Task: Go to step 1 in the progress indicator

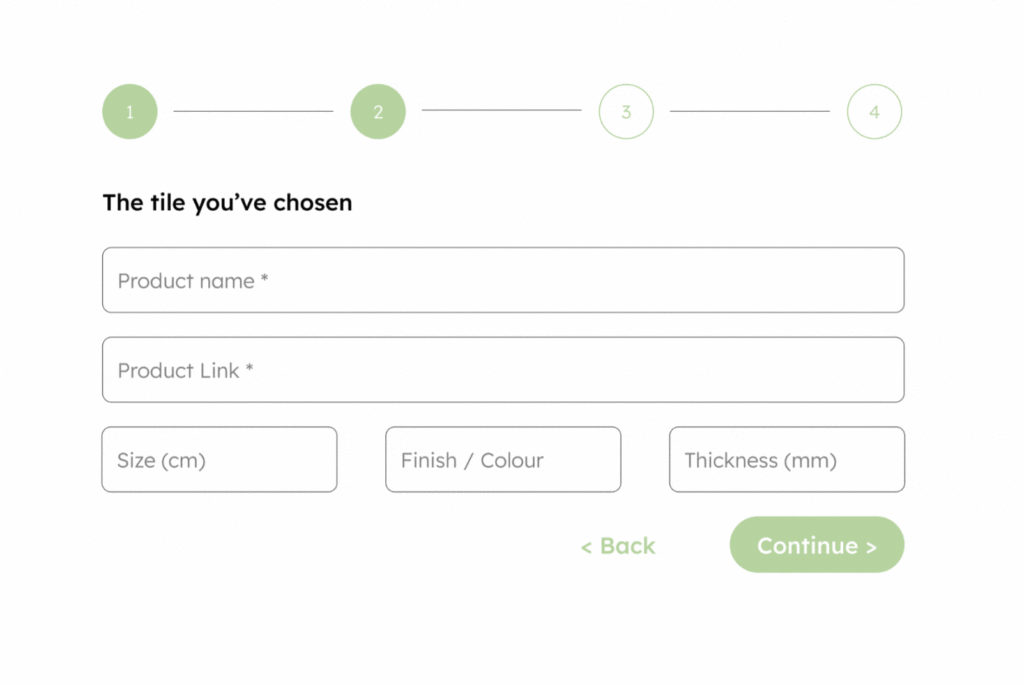Action: coord(130,112)
